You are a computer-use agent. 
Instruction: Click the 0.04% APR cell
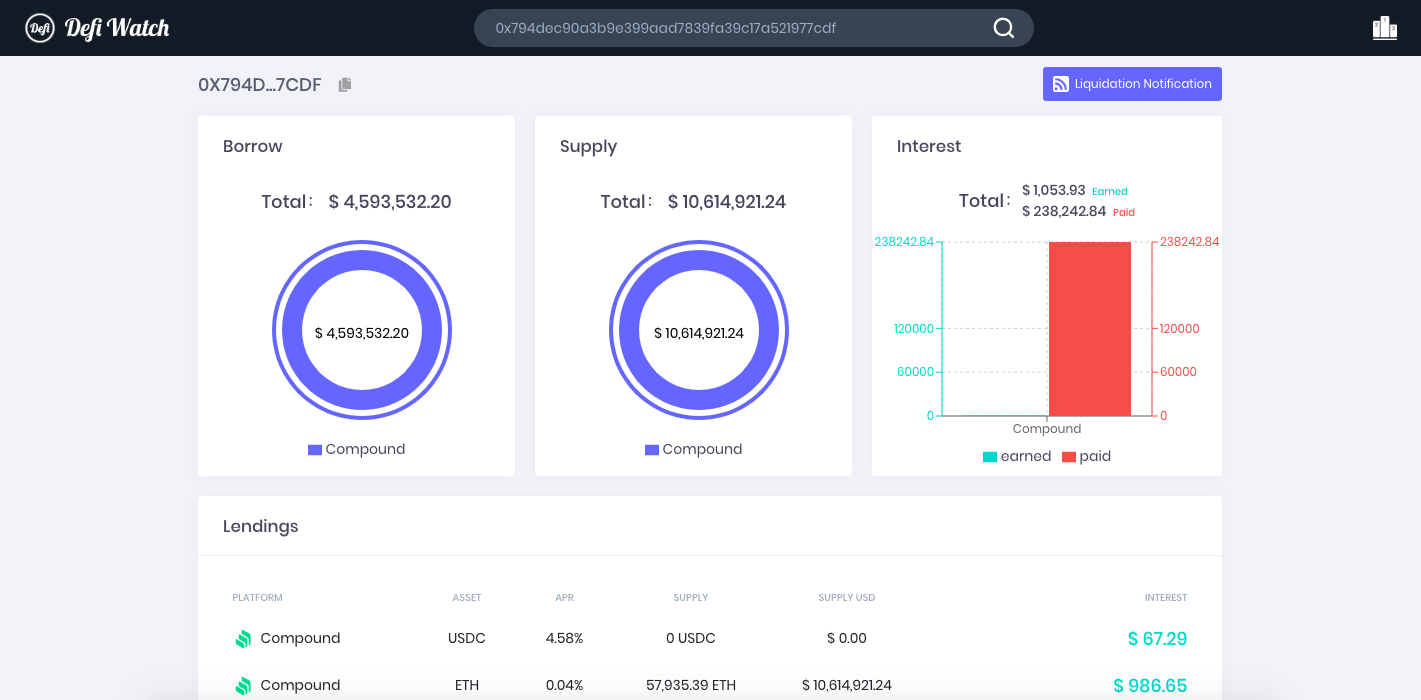pyautogui.click(x=564, y=685)
